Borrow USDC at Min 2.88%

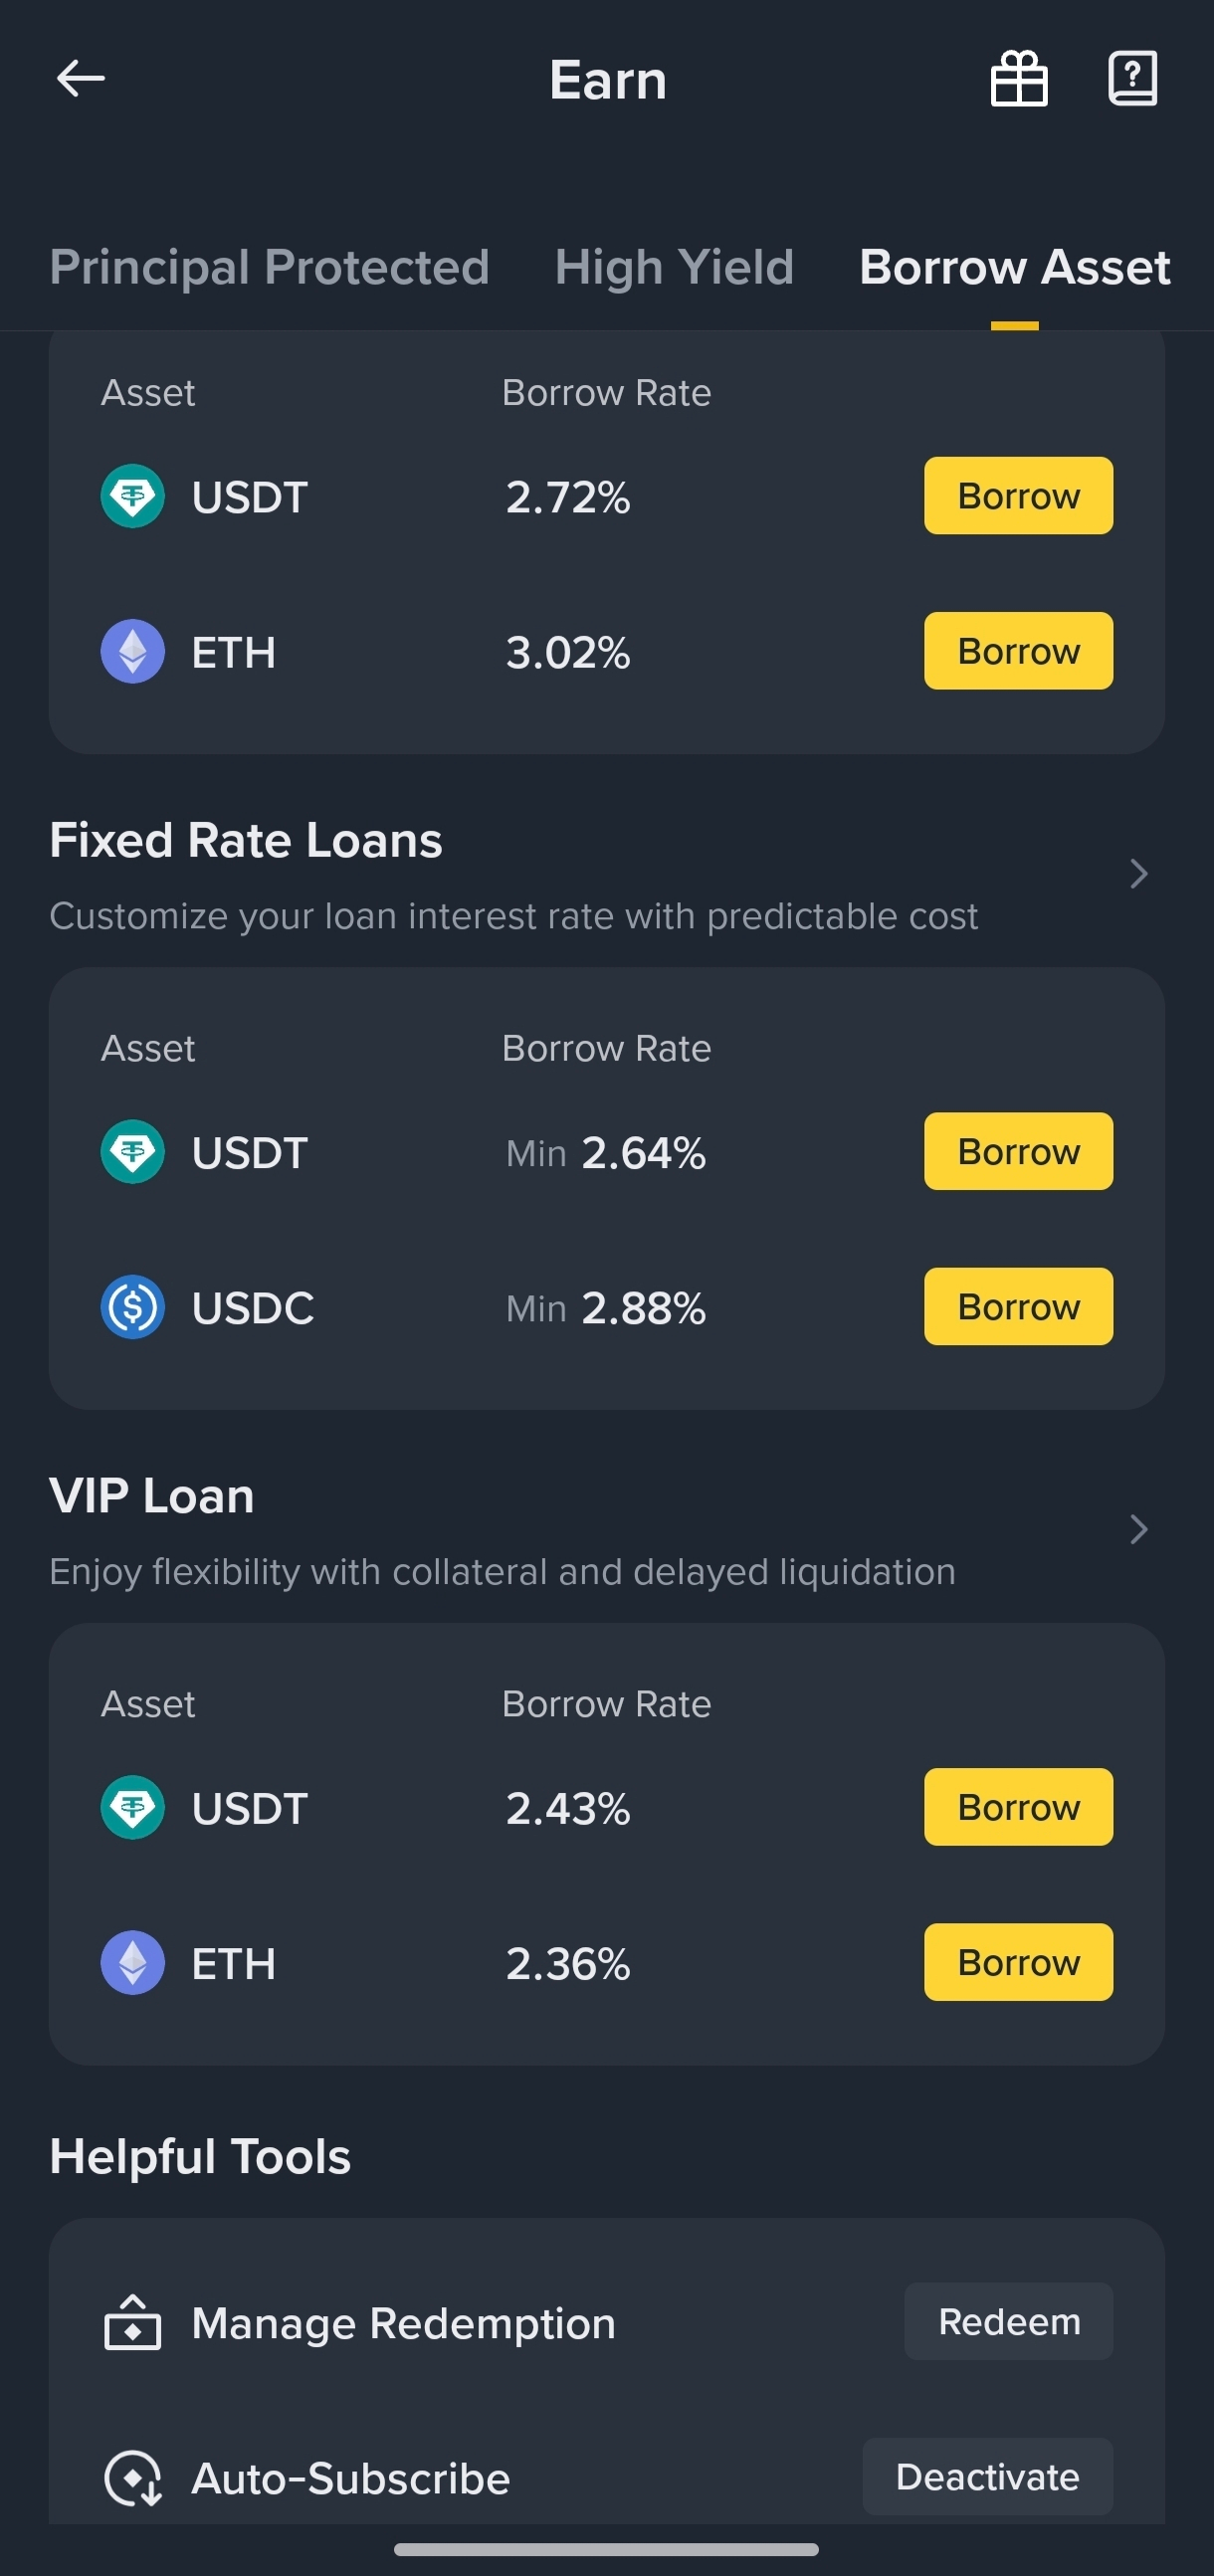[1018, 1306]
